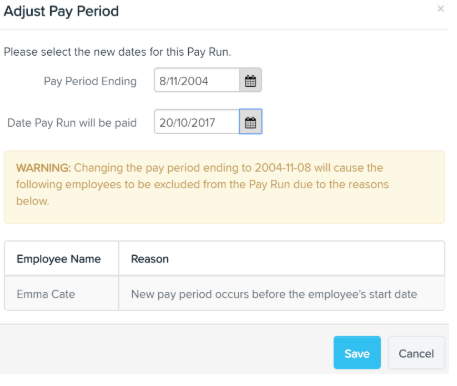This screenshot has width=457, height=386.
Task: Click the Adjust Pay Period title
Action: [x=61, y=11]
